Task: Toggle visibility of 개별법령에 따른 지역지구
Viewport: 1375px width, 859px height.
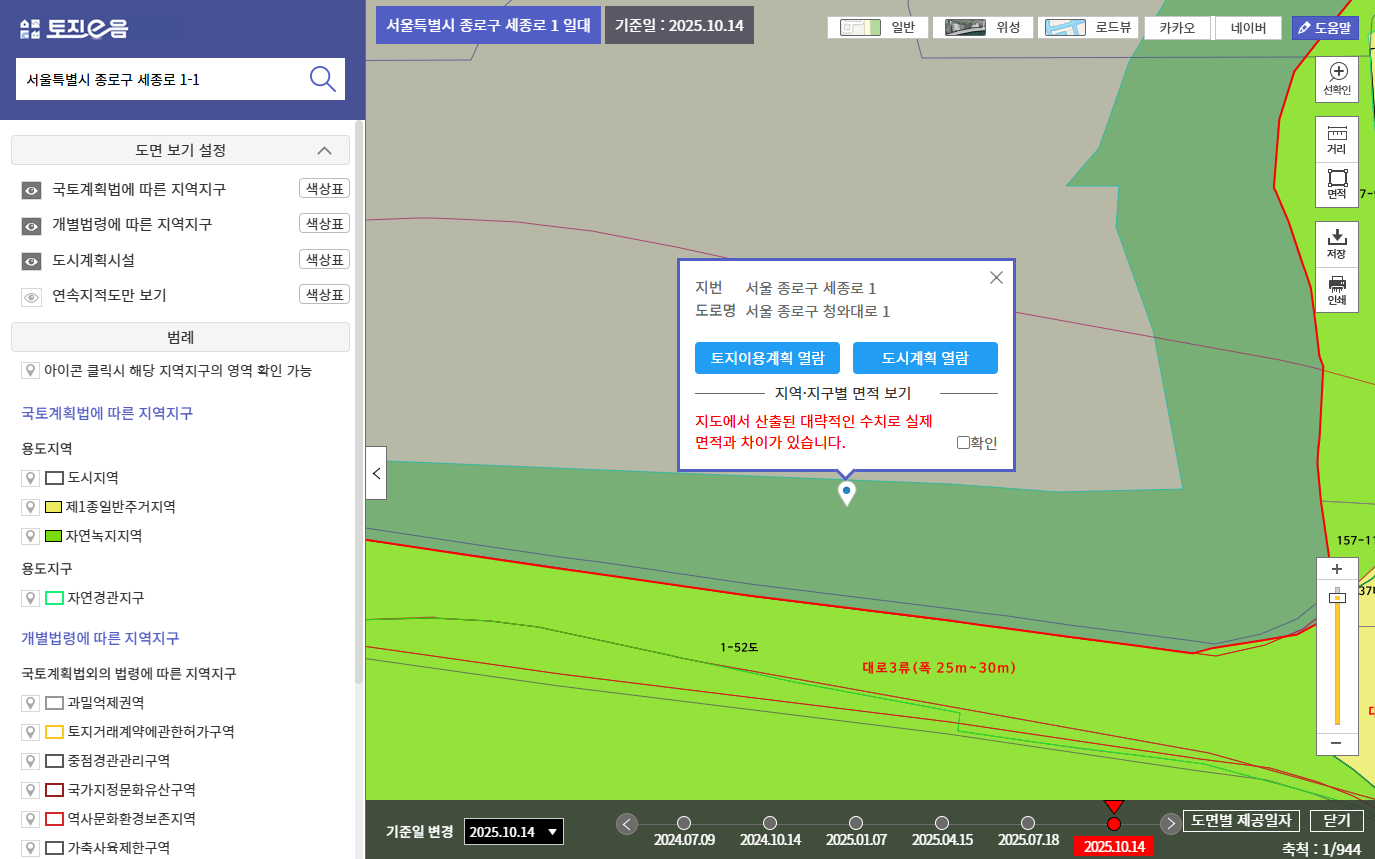Action: (x=31, y=226)
